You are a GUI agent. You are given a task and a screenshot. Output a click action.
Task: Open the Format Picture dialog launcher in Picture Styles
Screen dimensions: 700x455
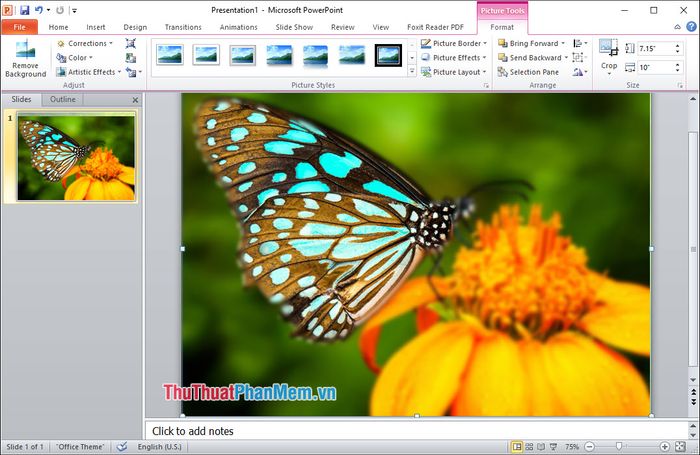486,85
